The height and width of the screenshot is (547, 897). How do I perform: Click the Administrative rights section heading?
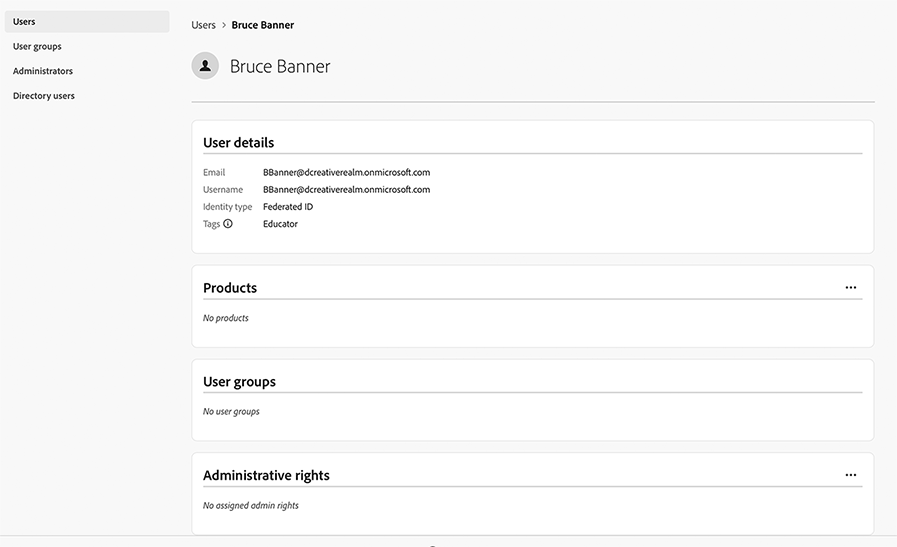pyautogui.click(x=266, y=475)
